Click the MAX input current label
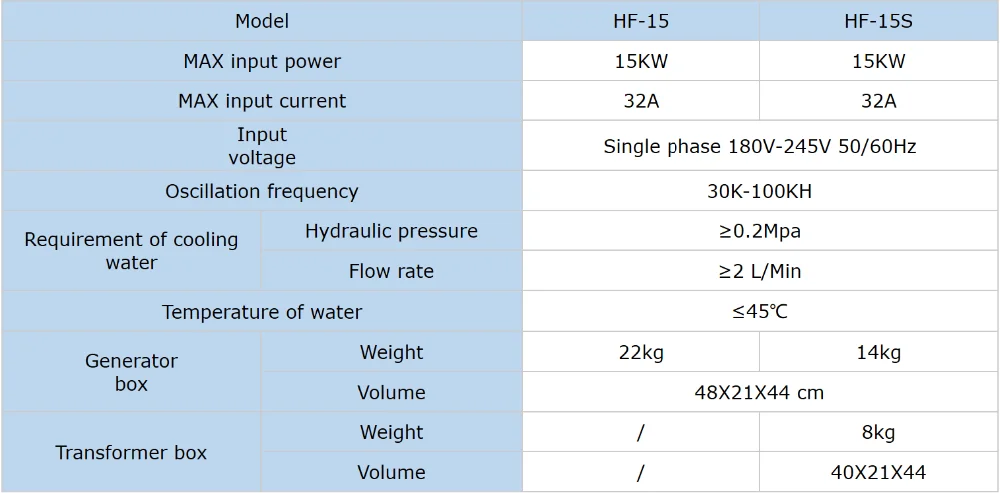1000x493 pixels. [262, 101]
